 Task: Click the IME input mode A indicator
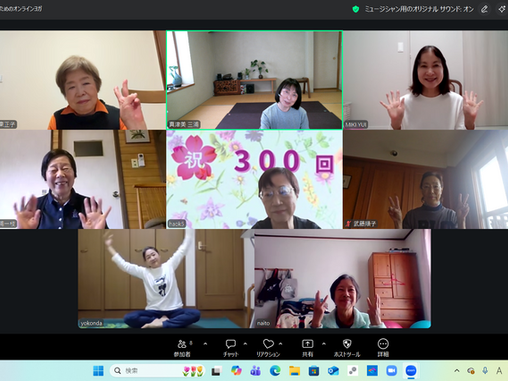click(499, 371)
